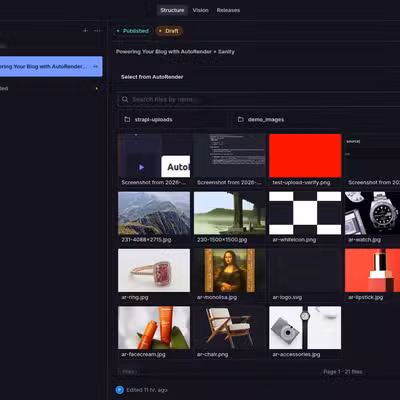Select the red test-upload-verify.png image
The image size is (400, 400).
(x=305, y=155)
